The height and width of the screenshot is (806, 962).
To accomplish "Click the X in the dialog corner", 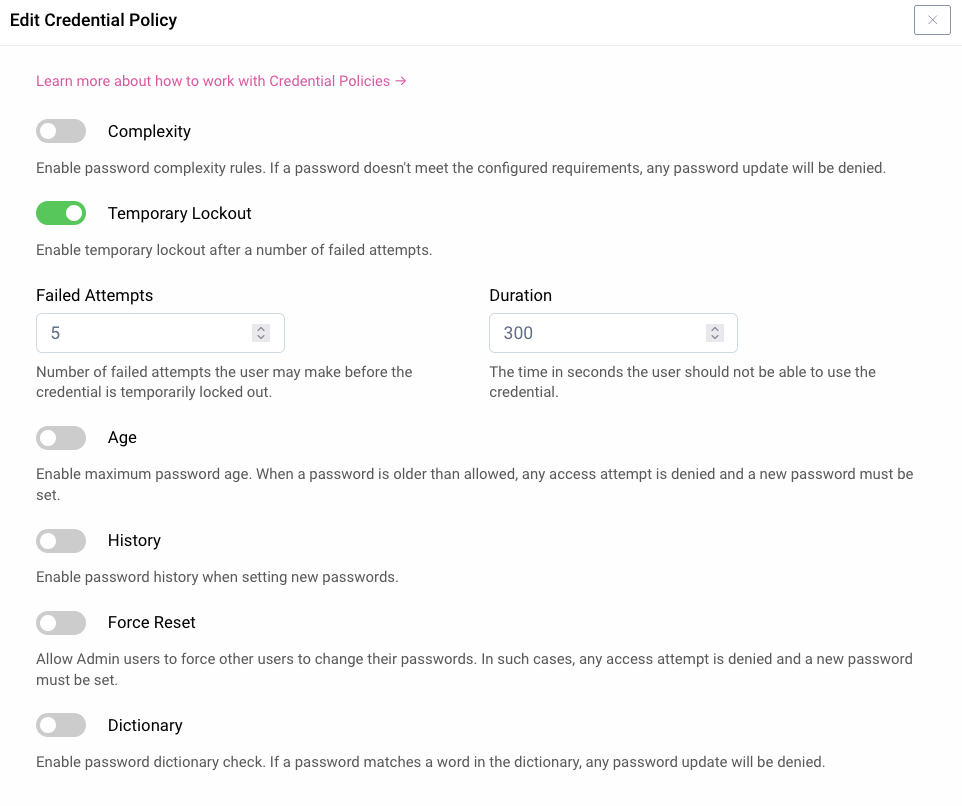I will point(932,20).
